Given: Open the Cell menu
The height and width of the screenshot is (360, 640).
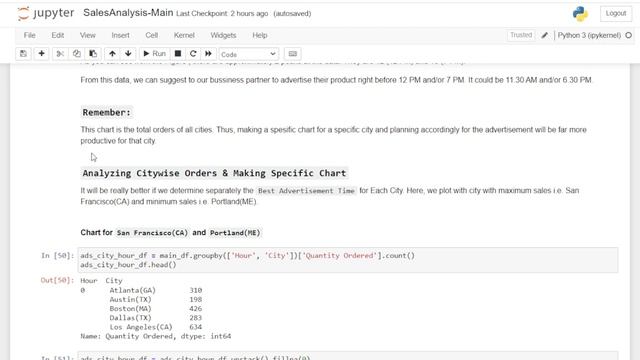Looking at the screenshot, I should tap(151, 36).
